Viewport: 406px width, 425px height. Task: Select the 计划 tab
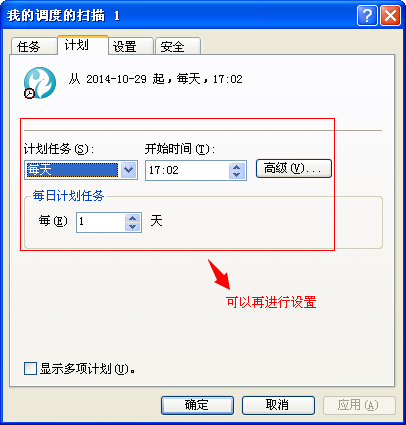pos(83,45)
